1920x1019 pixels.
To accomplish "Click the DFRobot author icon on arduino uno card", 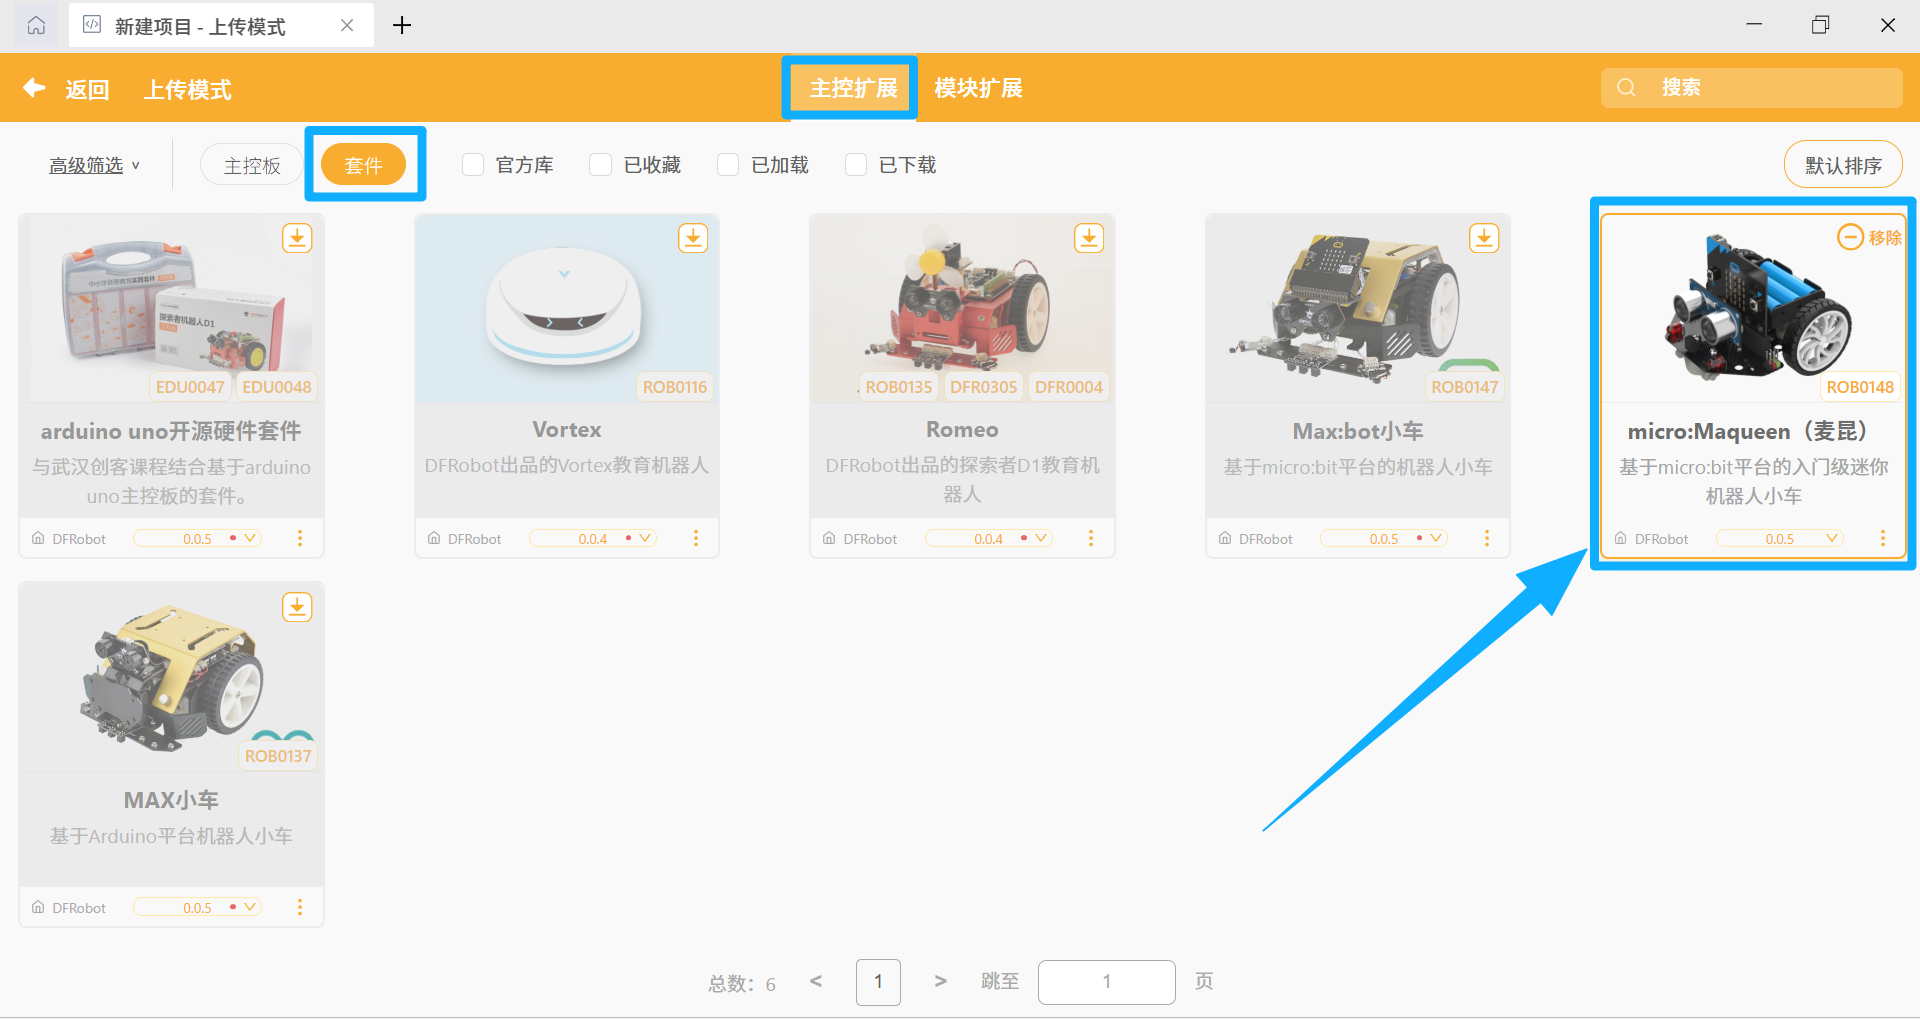I will click(x=38, y=538).
